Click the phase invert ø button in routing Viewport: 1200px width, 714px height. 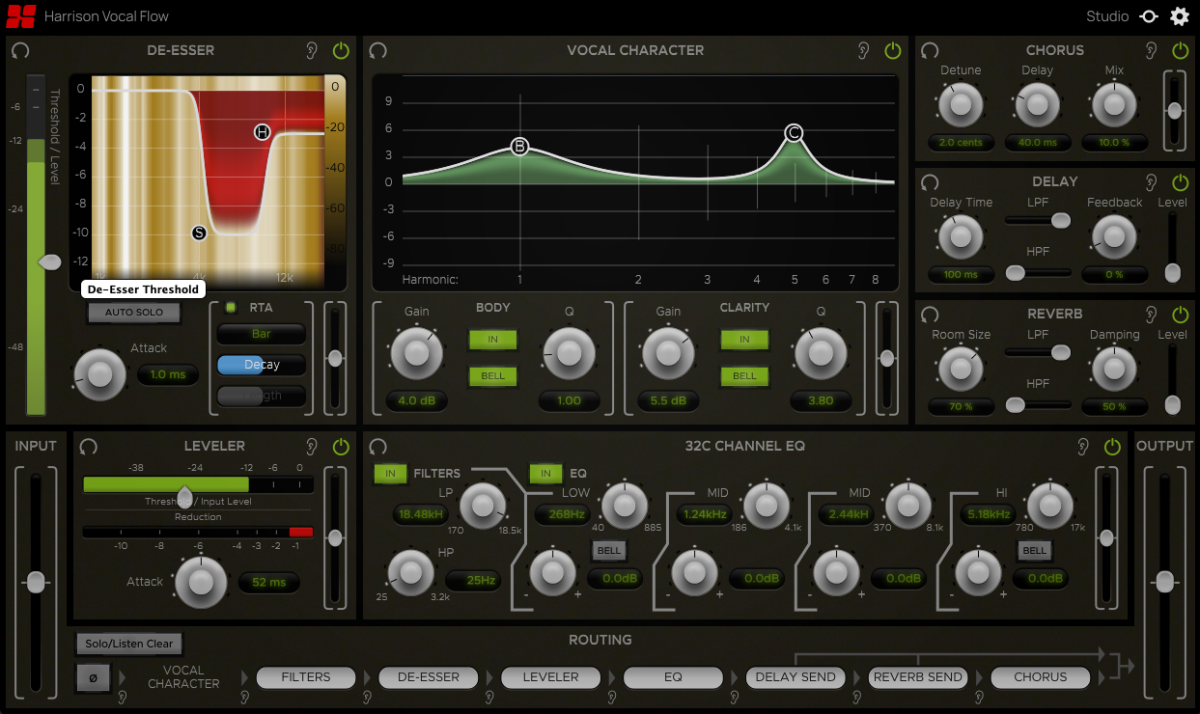93,678
